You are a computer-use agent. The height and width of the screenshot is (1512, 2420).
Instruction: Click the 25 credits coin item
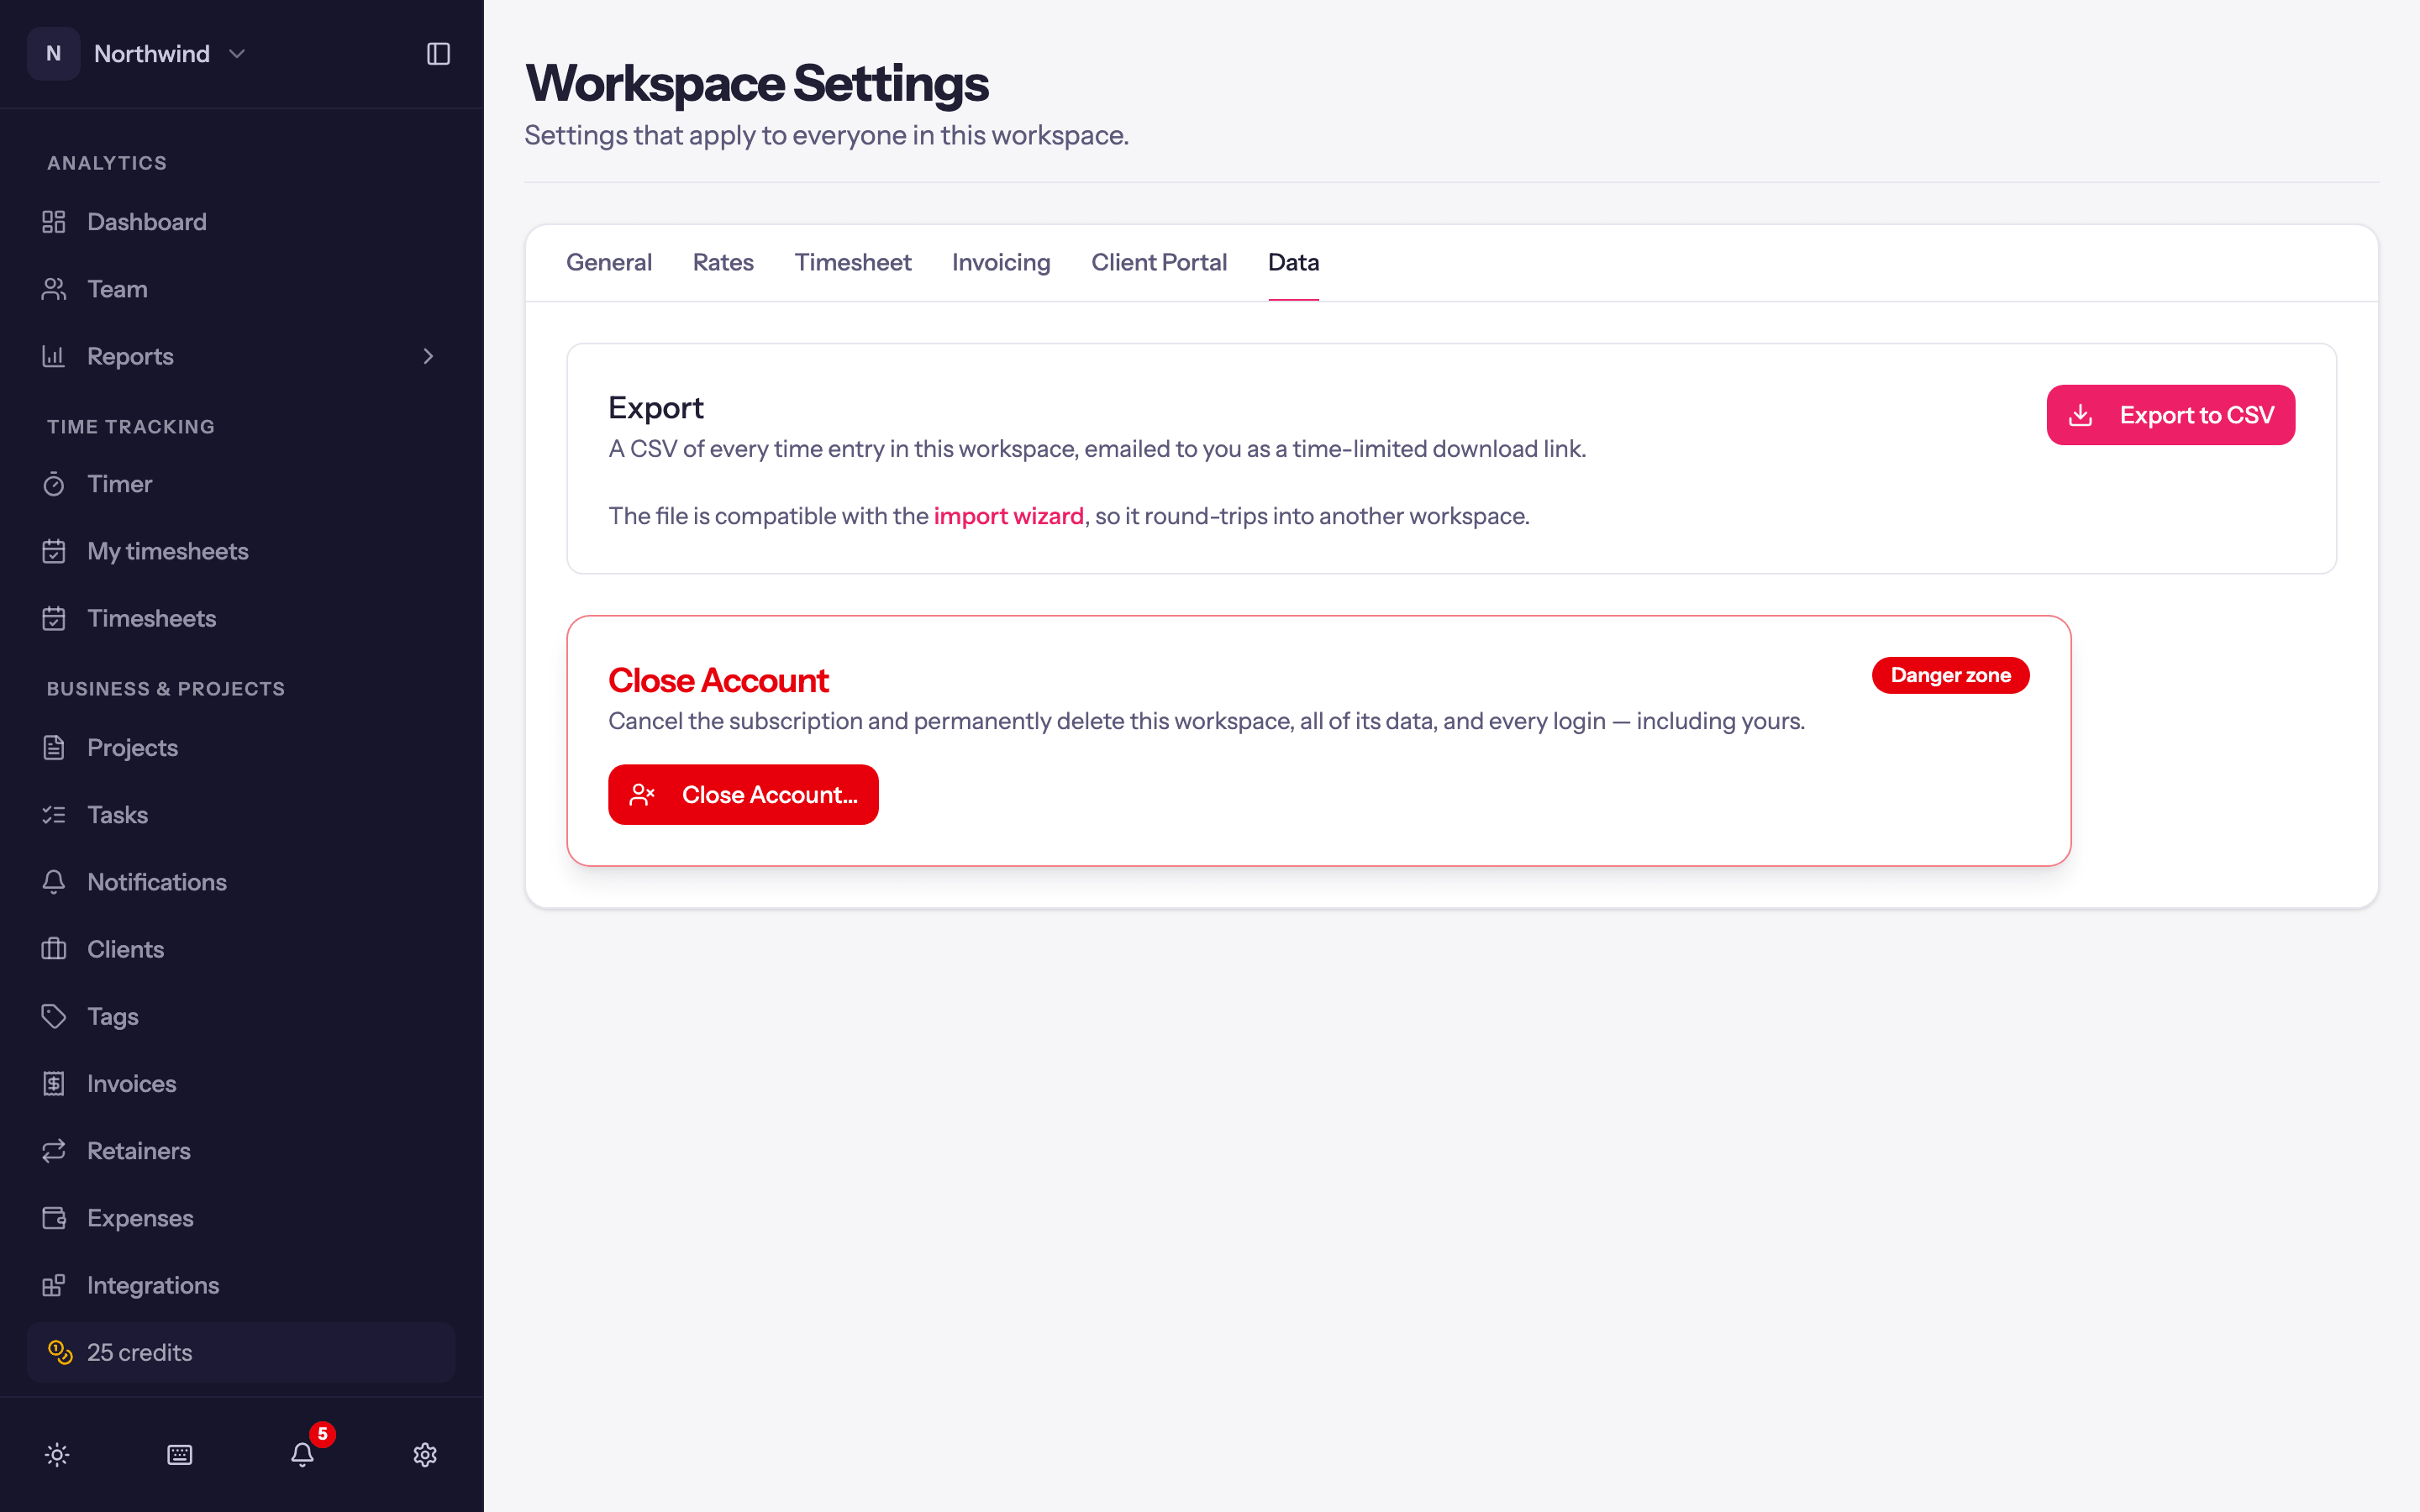coord(241,1352)
